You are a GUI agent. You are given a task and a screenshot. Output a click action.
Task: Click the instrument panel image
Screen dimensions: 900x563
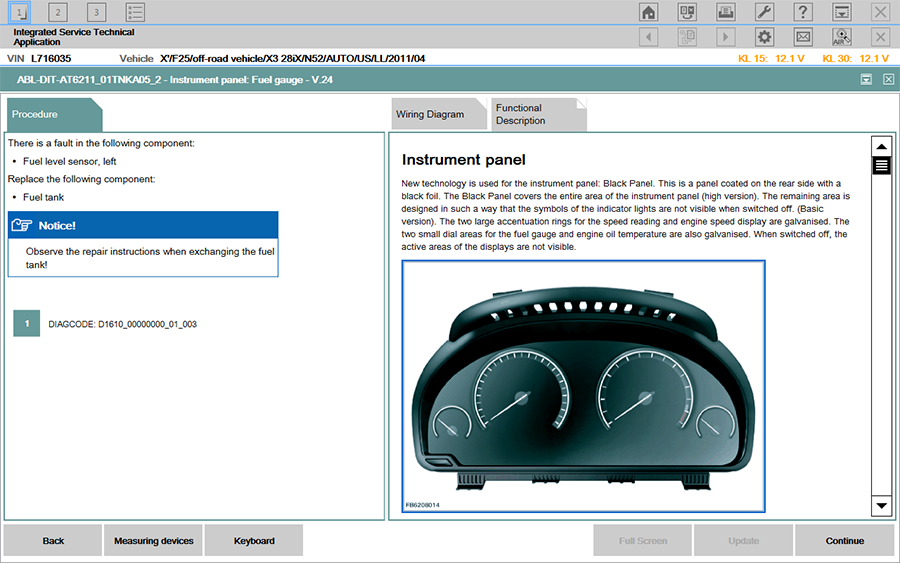coord(583,386)
